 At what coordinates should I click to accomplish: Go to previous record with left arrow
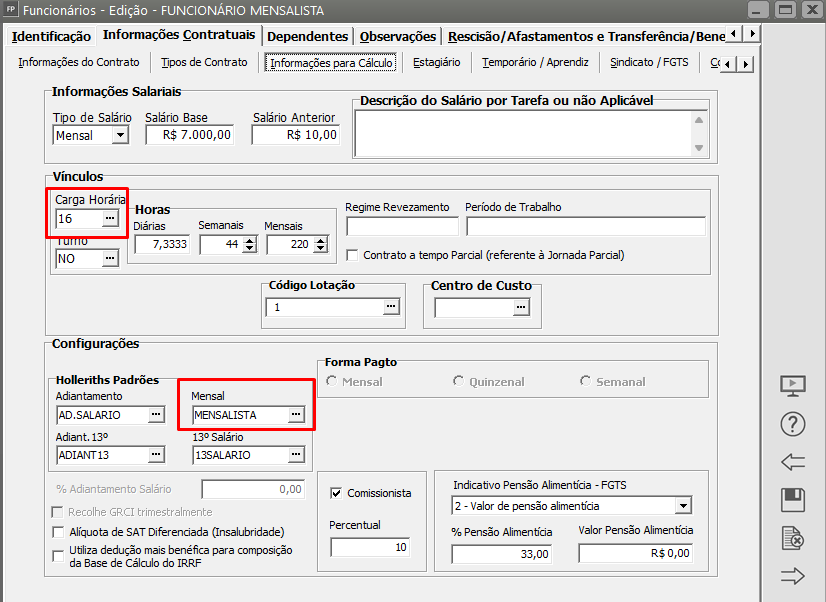792,462
